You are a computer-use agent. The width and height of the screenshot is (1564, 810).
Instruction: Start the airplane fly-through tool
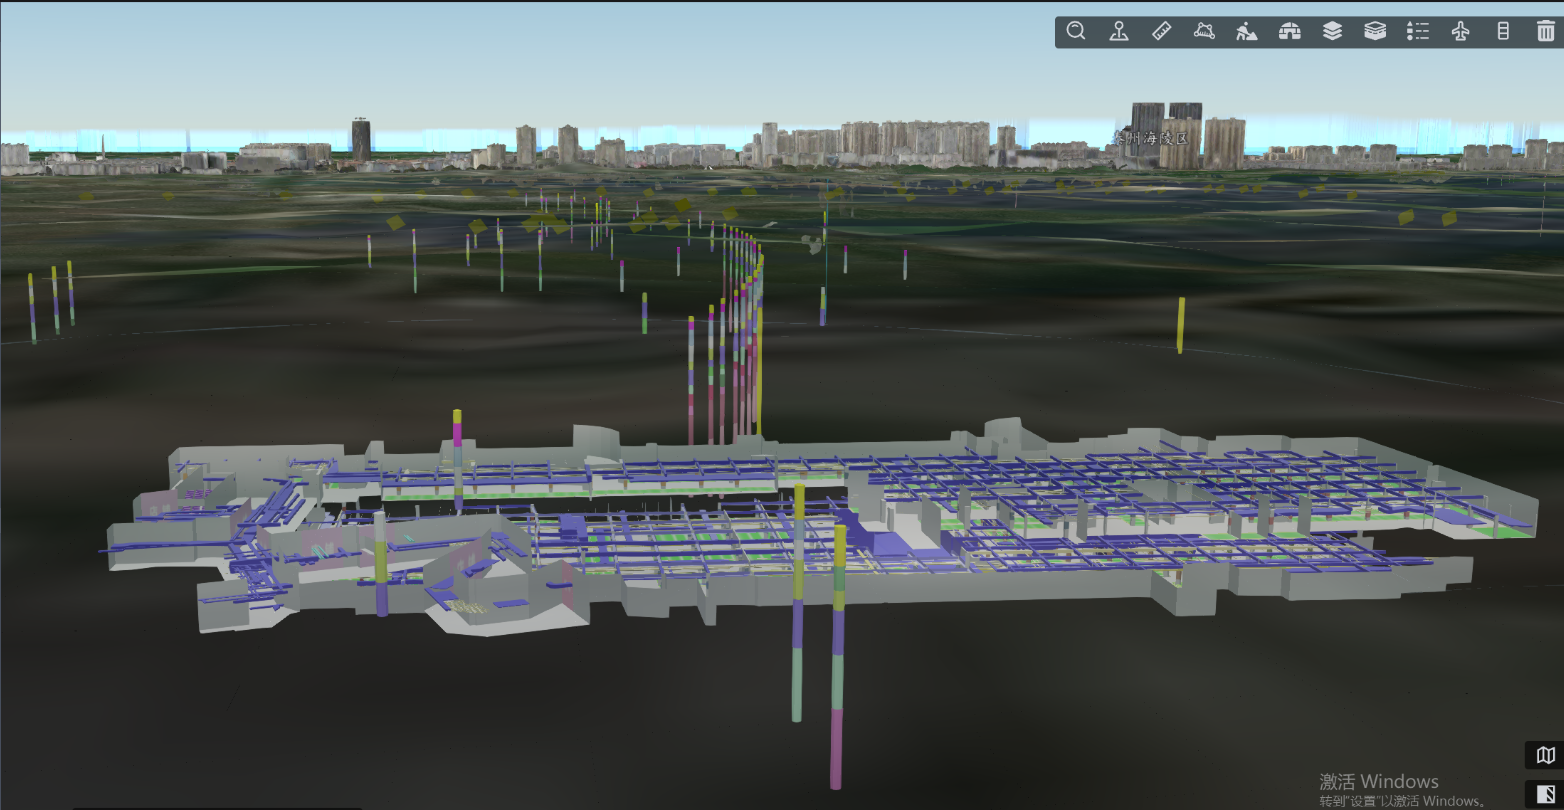pyautogui.click(x=1460, y=31)
